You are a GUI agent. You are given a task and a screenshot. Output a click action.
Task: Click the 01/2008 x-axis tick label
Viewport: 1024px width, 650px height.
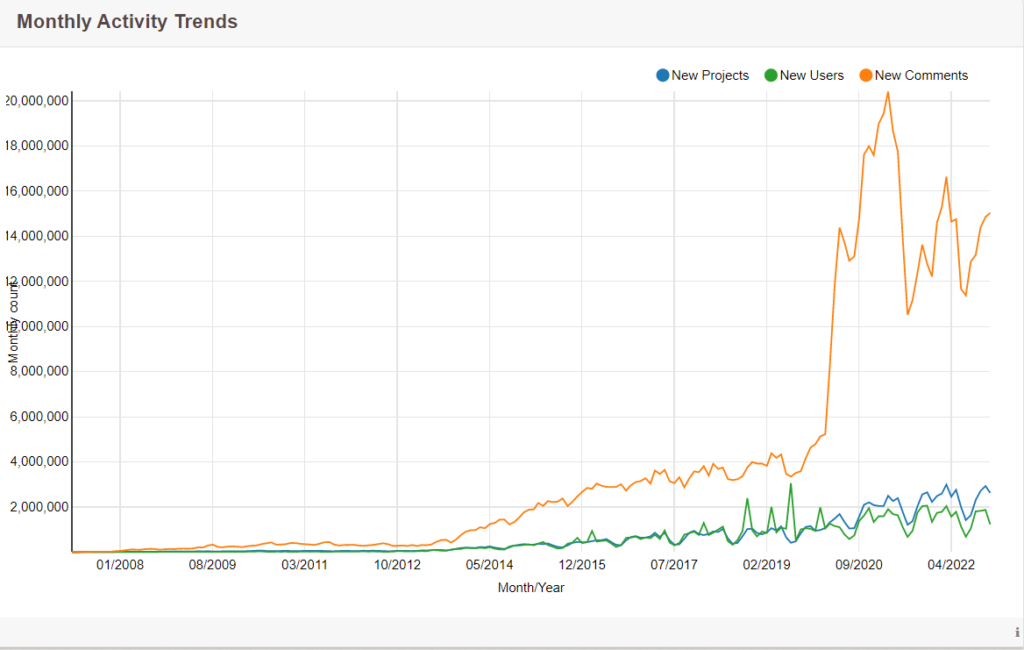[x=120, y=564]
